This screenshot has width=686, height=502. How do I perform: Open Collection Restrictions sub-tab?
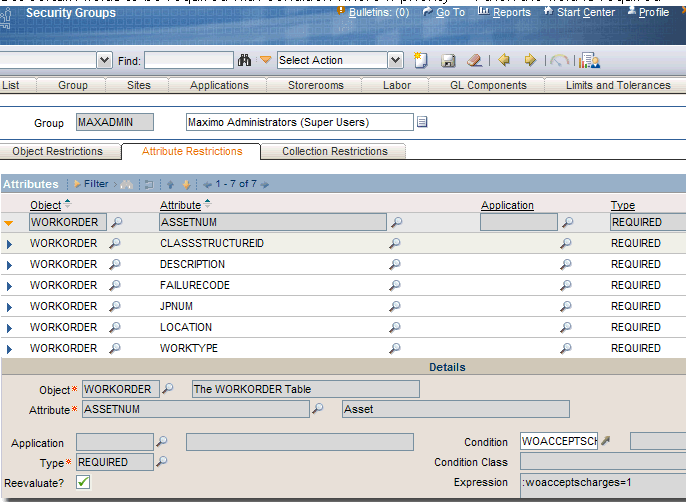tap(335, 151)
